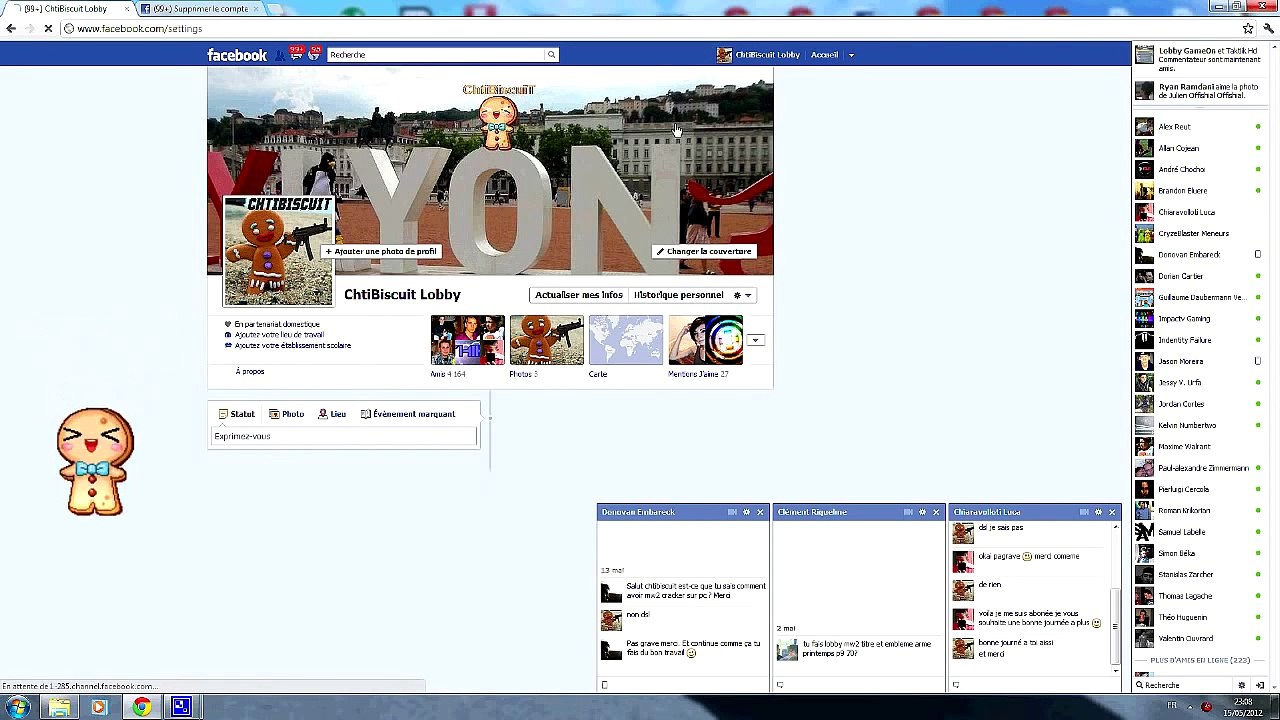The width and height of the screenshot is (1280, 720).
Task: Open options gear in Clément Riquelme chat
Action: pyautogui.click(x=922, y=512)
